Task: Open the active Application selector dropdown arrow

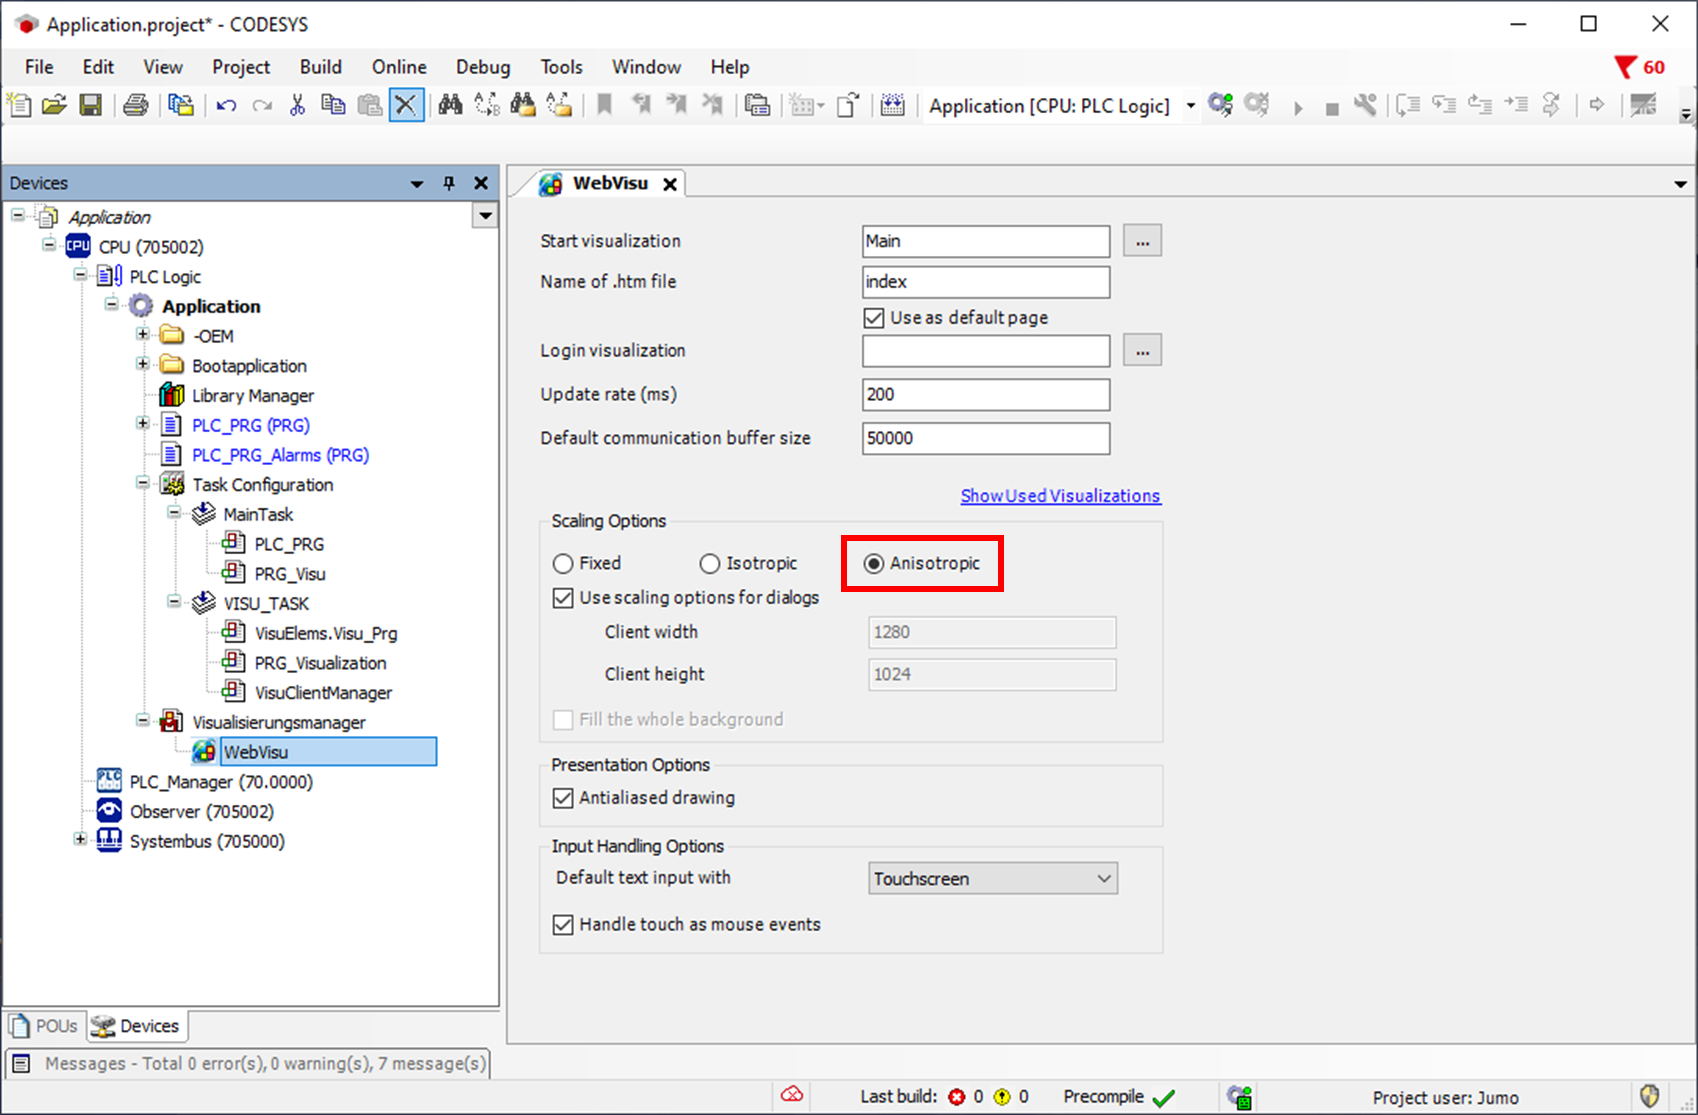Action: pyautogui.click(x=1191, y=106)
